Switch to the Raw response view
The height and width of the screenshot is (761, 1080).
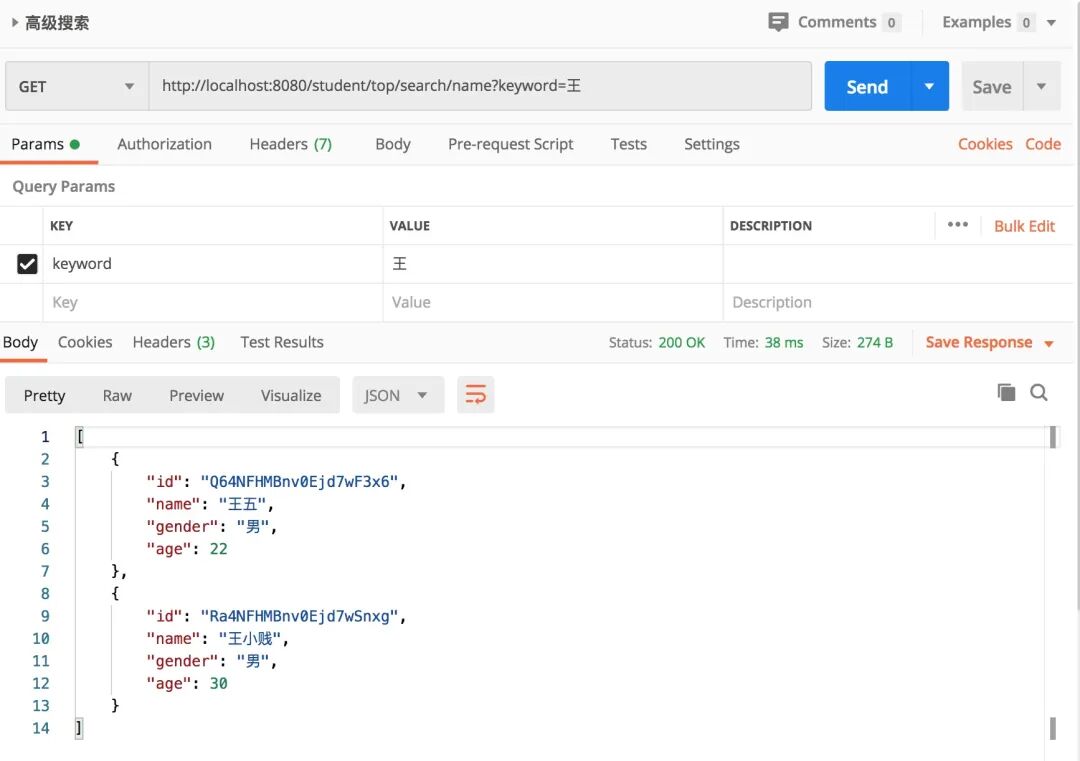coord(117,395)
